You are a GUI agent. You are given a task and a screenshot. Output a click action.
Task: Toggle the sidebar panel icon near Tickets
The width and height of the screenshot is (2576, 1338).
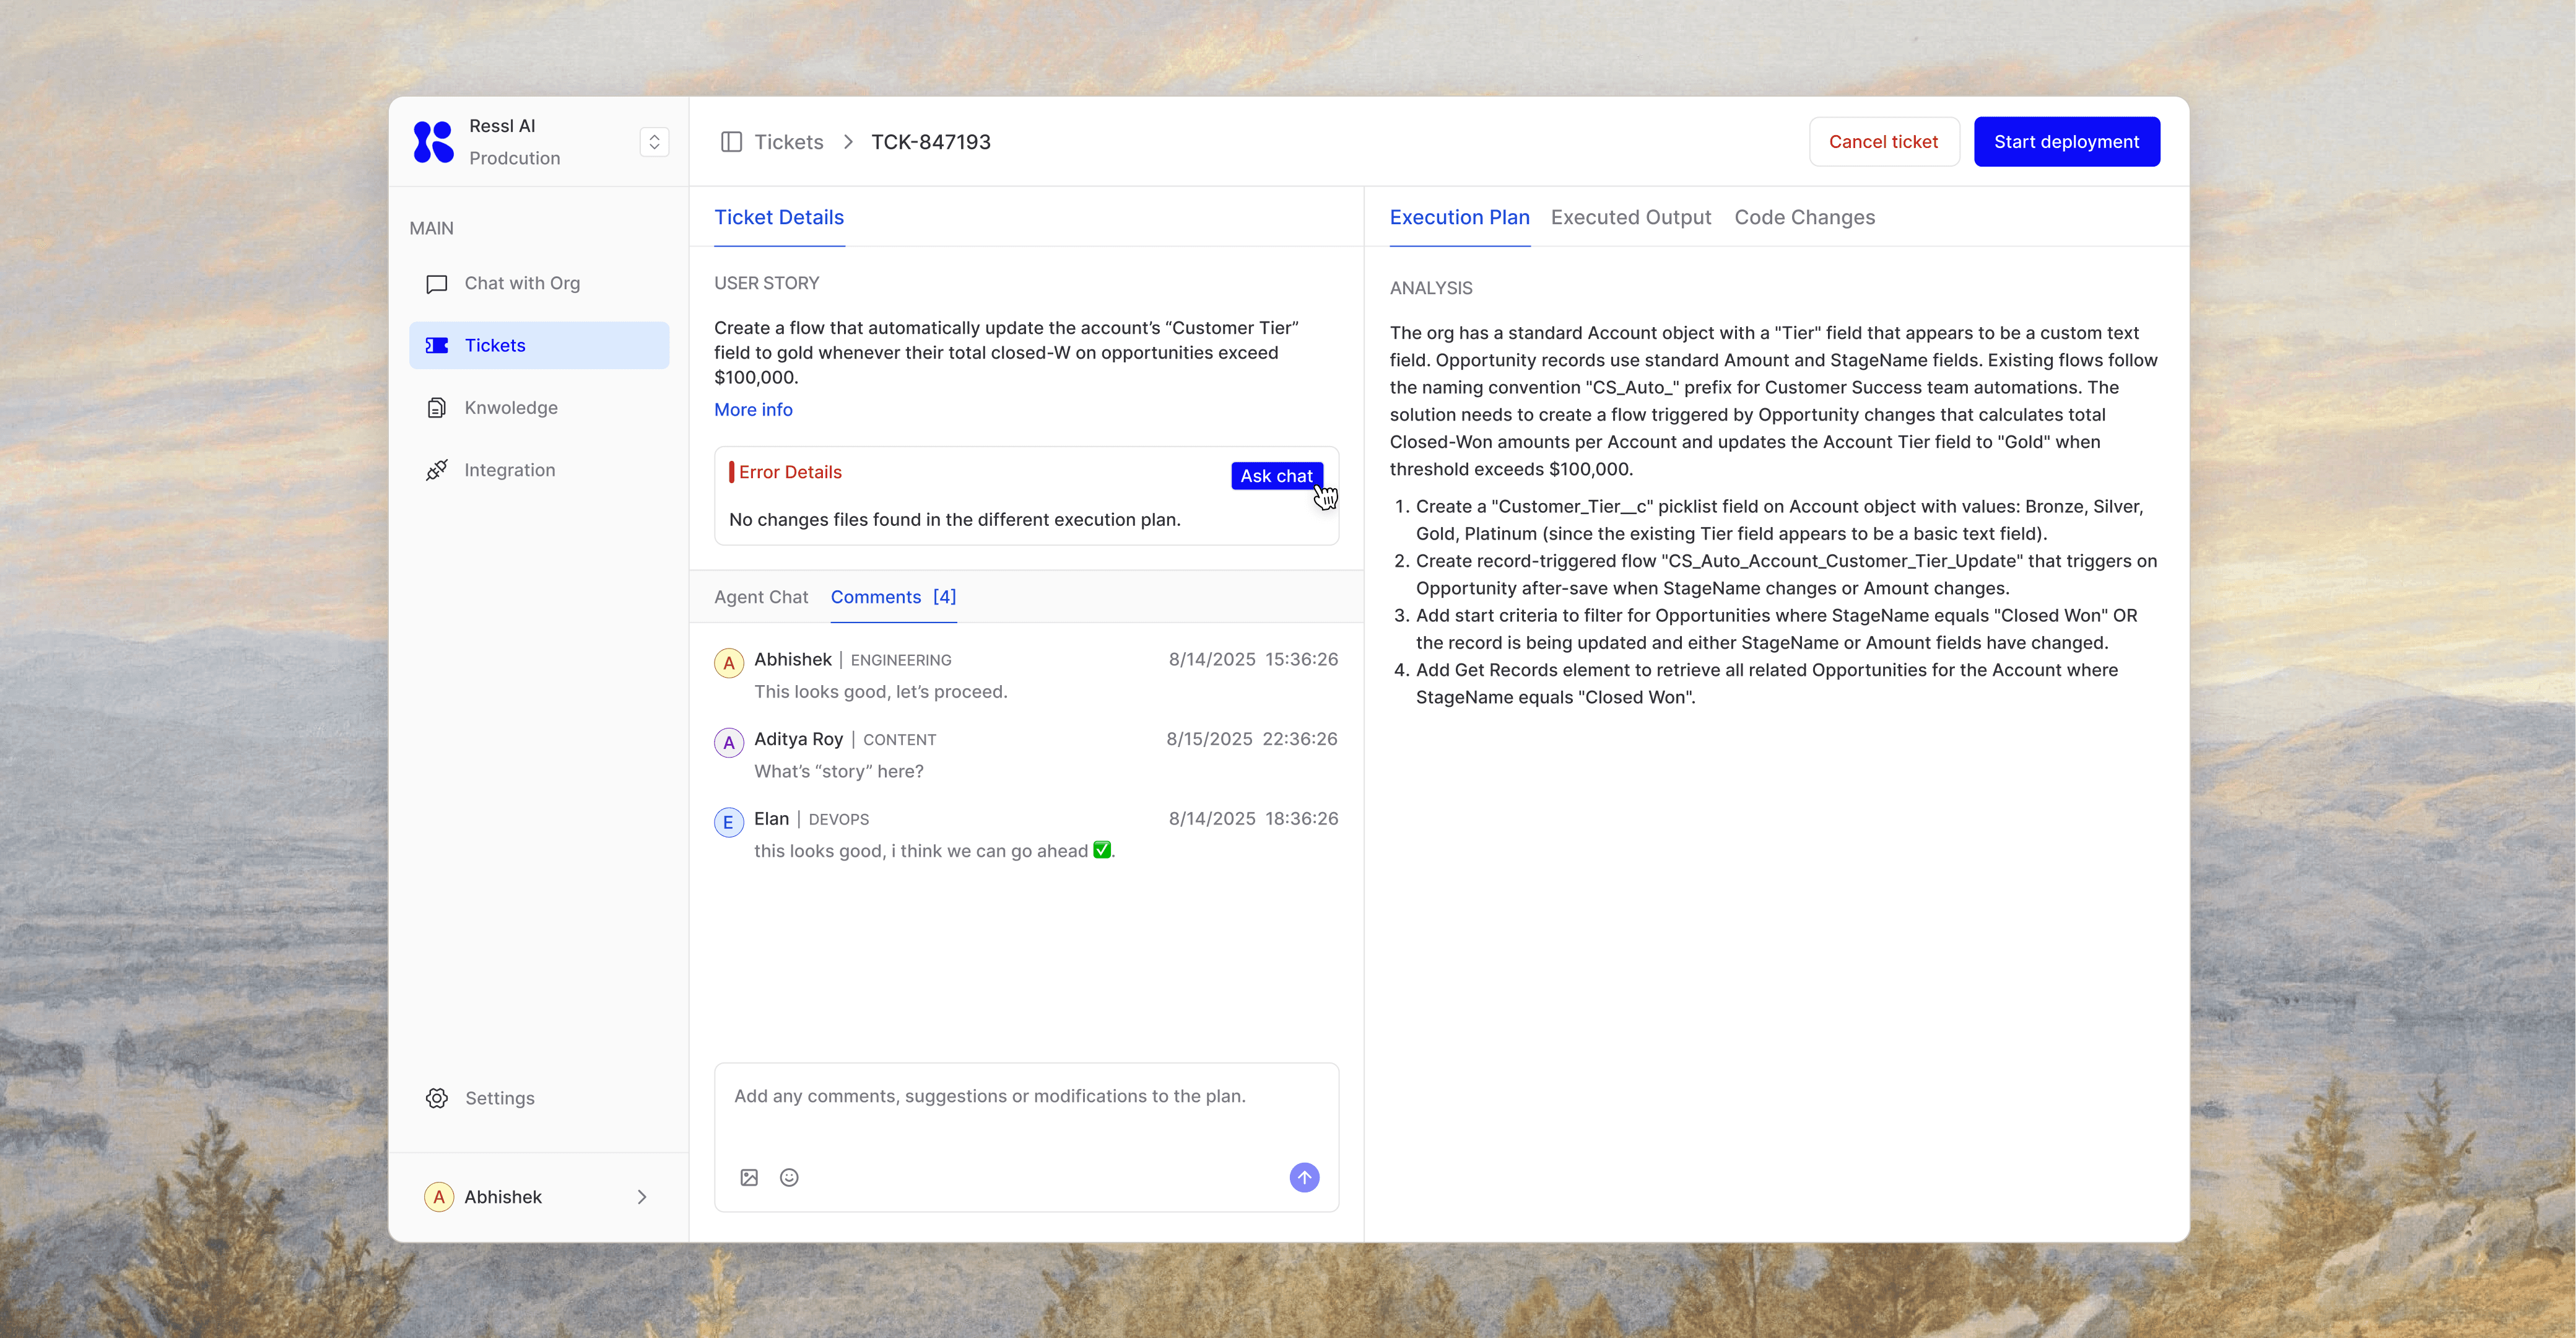click(x=731, y=142)
